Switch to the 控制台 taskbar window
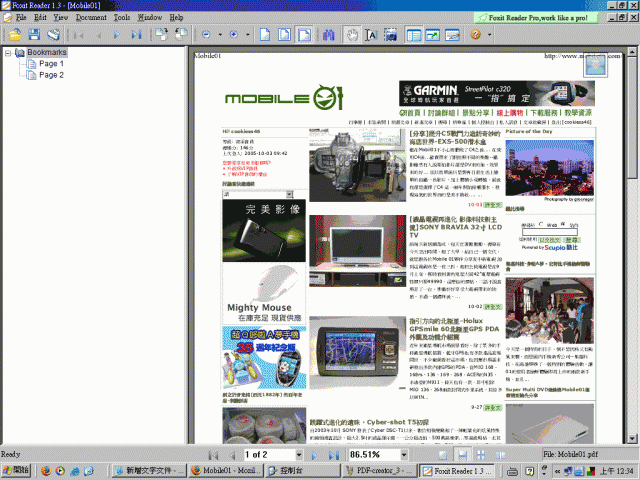The height and width of the screenshot is (480, 640). 303,471
